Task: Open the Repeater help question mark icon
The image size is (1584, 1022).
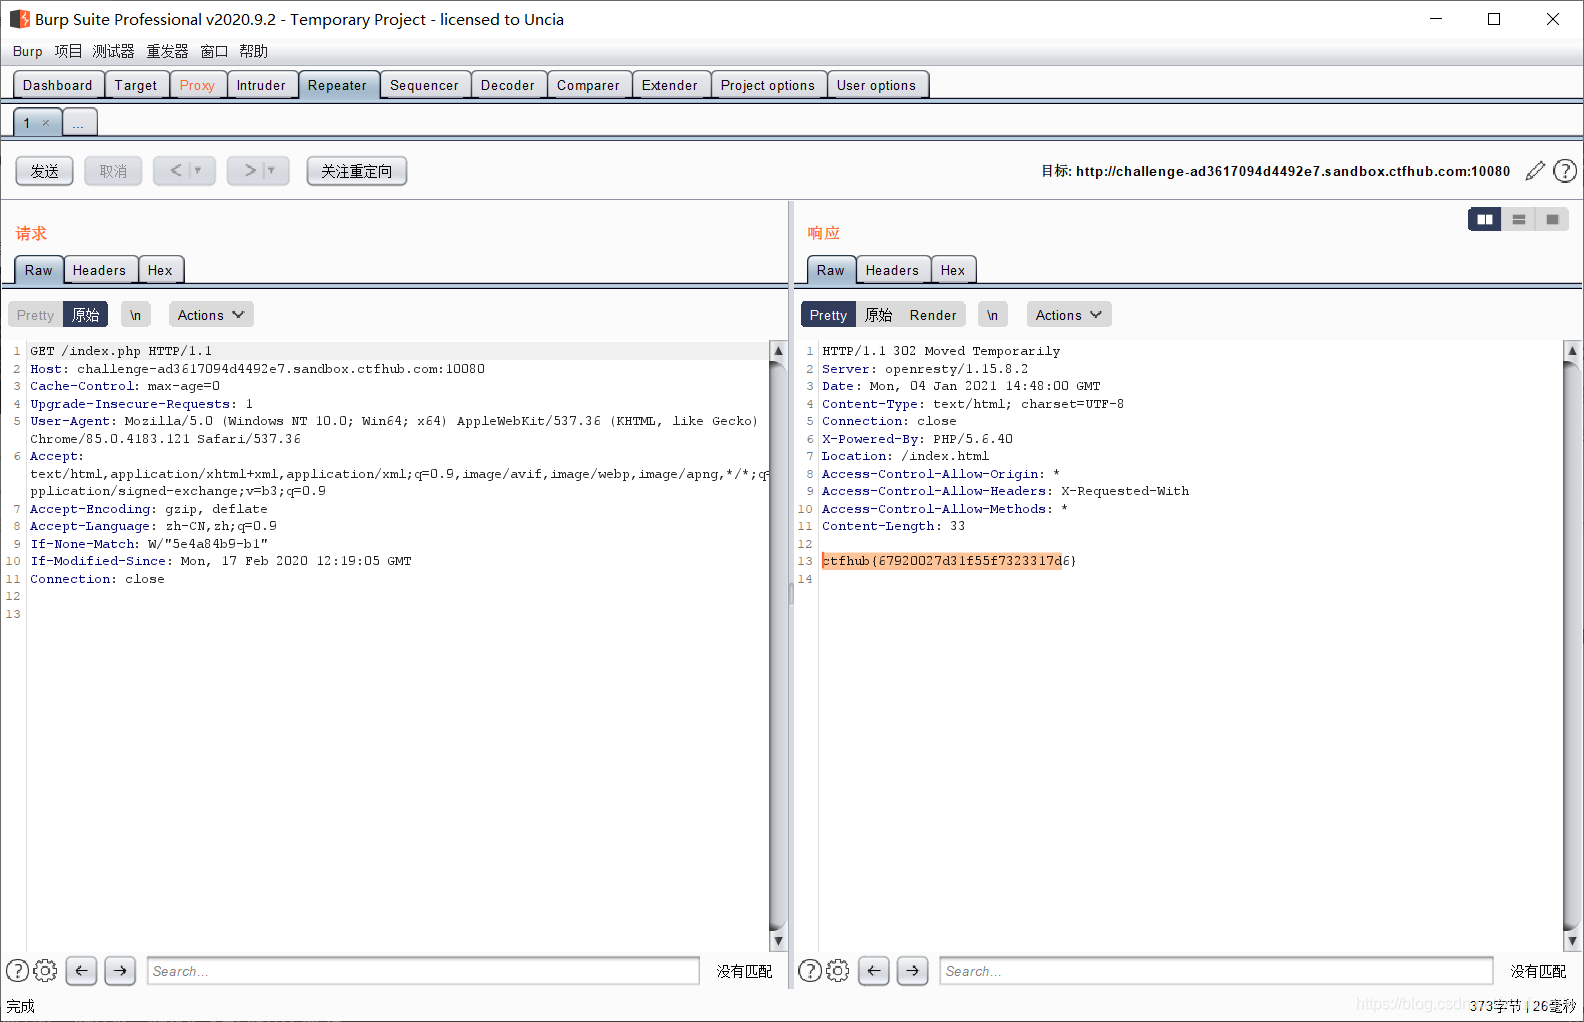Action: point(1565,171)
